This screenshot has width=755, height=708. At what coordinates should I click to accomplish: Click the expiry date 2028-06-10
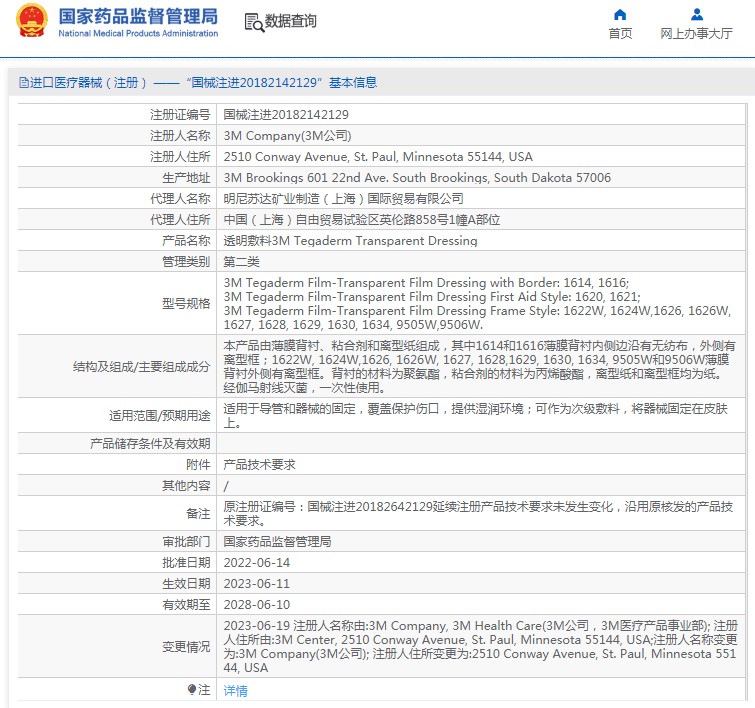click(x=259, y=605)
